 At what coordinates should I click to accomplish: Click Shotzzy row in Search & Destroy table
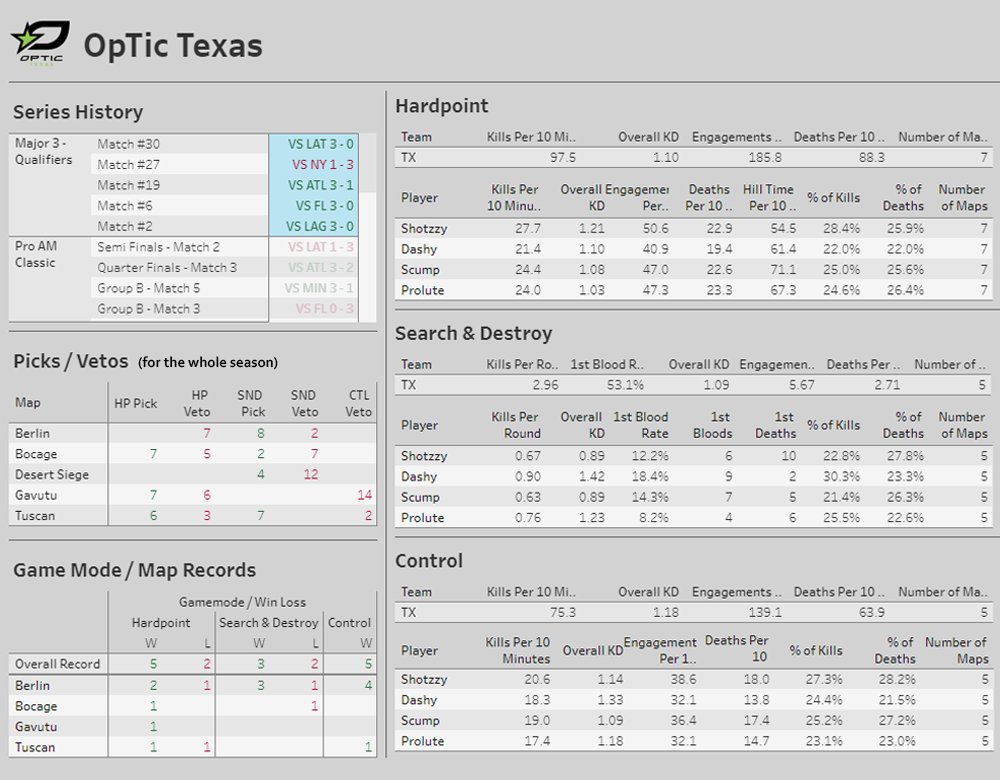coord(693,456)
